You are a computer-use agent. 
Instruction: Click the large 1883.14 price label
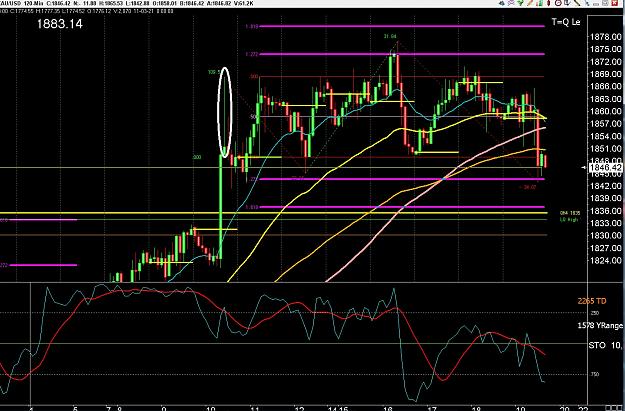(x=60, y=24)
